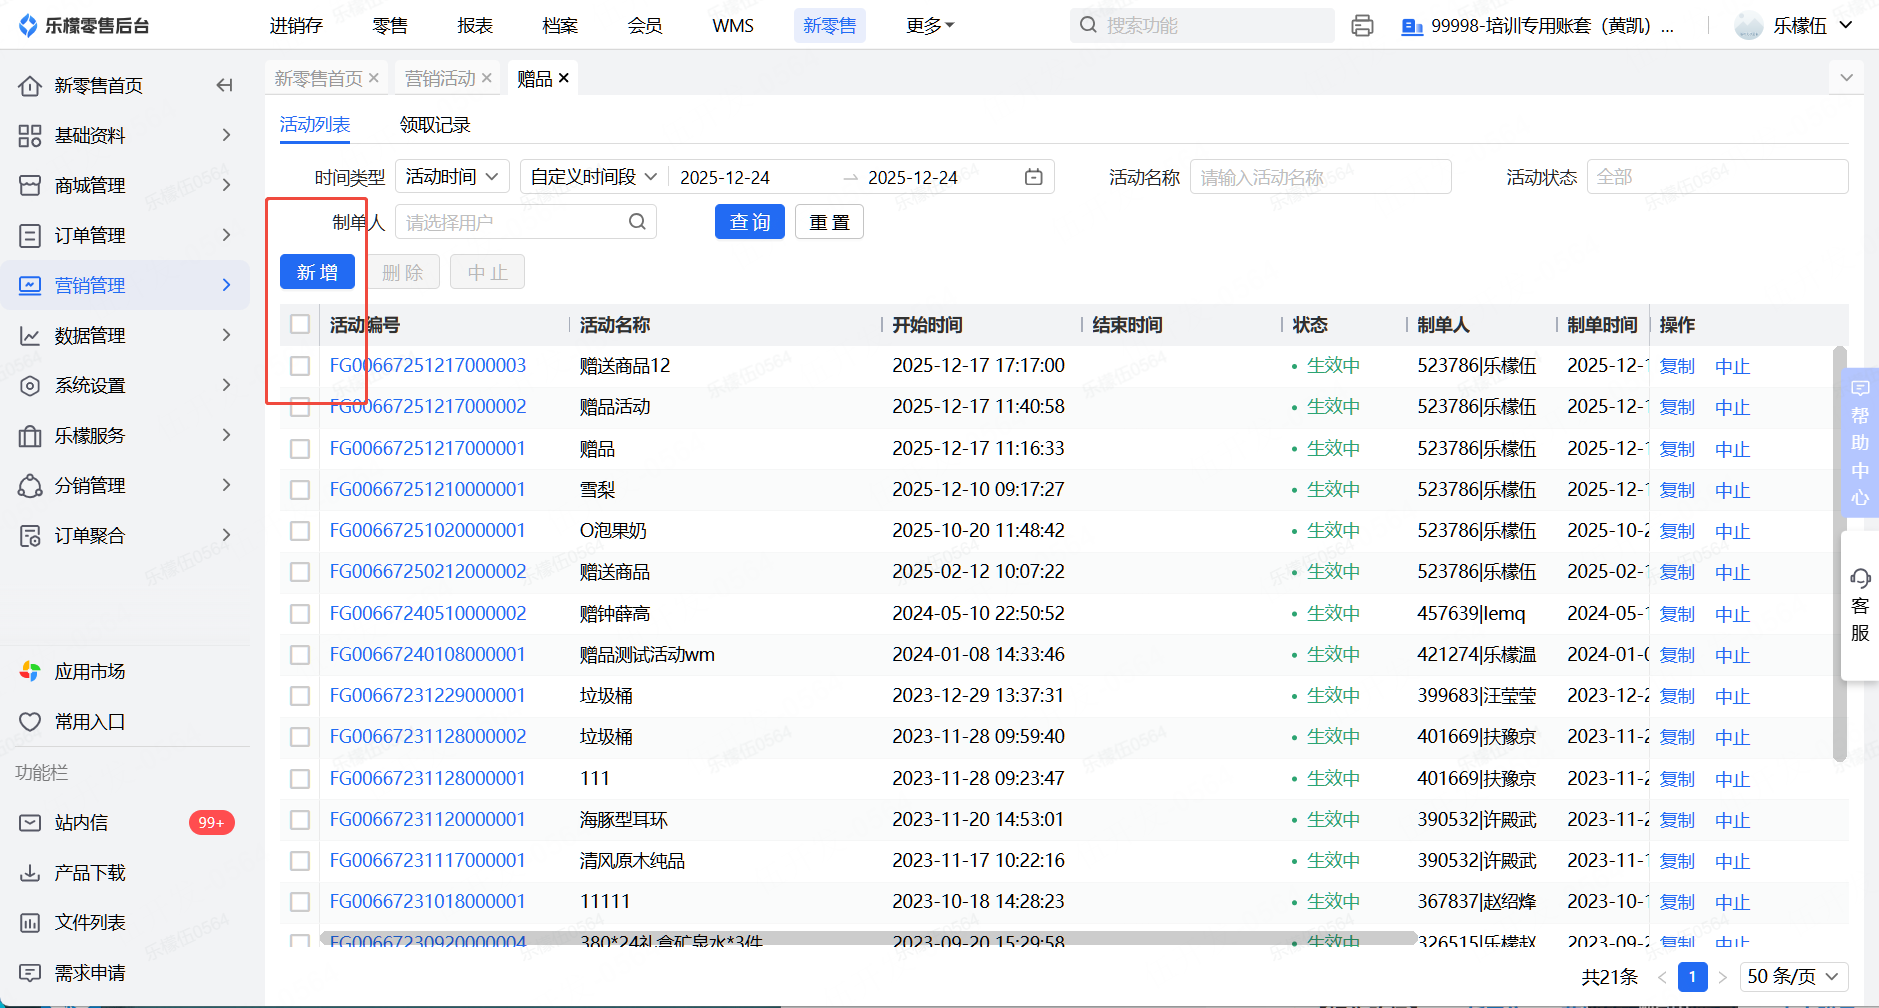Select the checkbox for the 雪梨 activity
Viewport: 1879px width, 1008px height.
[300, 490]
